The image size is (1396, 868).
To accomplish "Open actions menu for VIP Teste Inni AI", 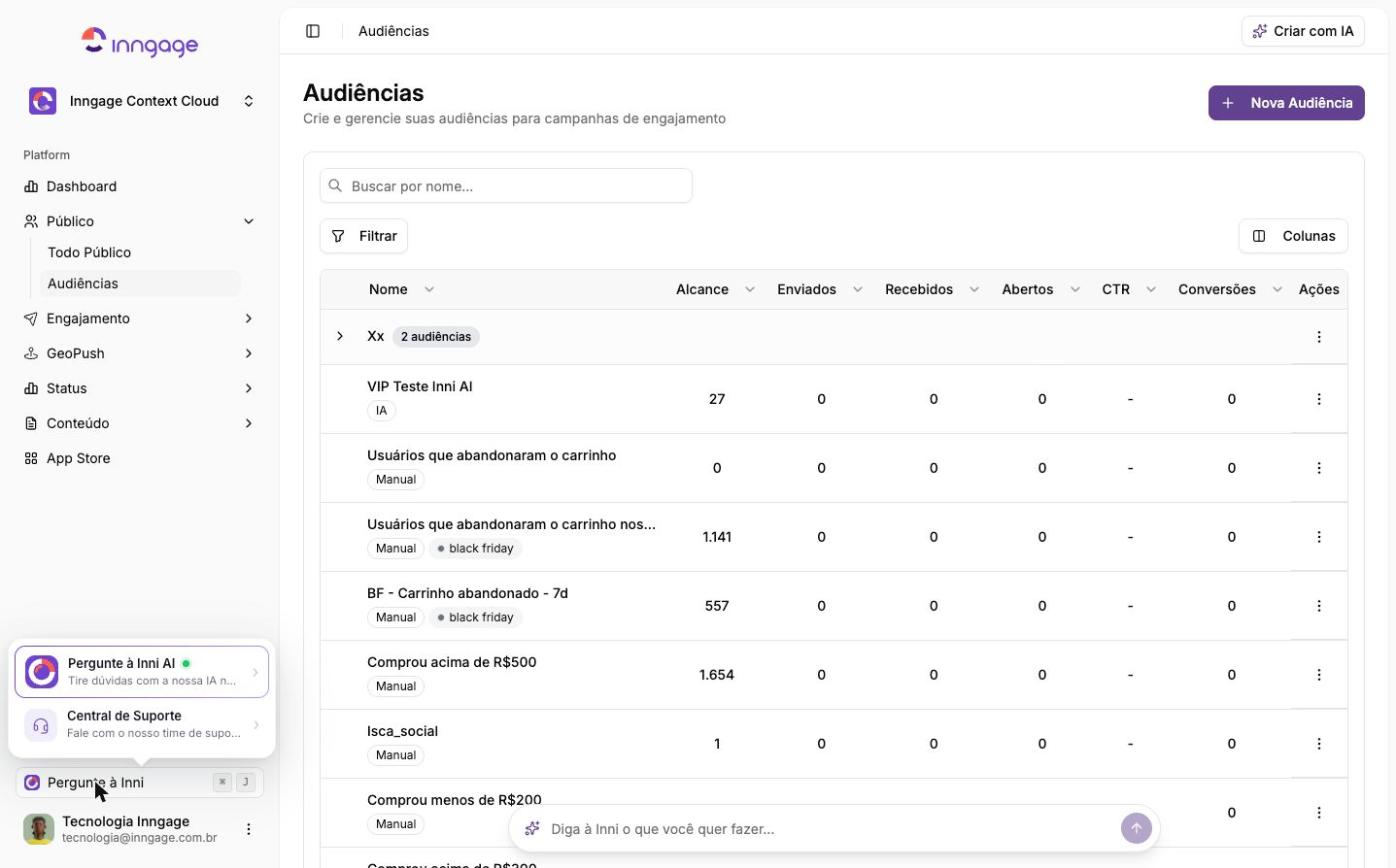I will coord(1319,399).
